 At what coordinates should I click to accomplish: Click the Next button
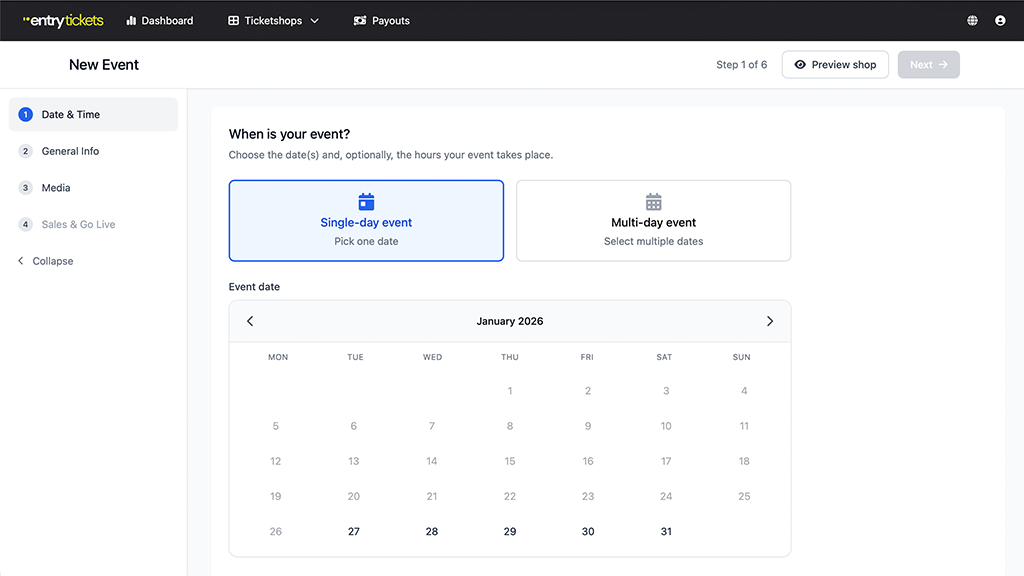(928, 65)
